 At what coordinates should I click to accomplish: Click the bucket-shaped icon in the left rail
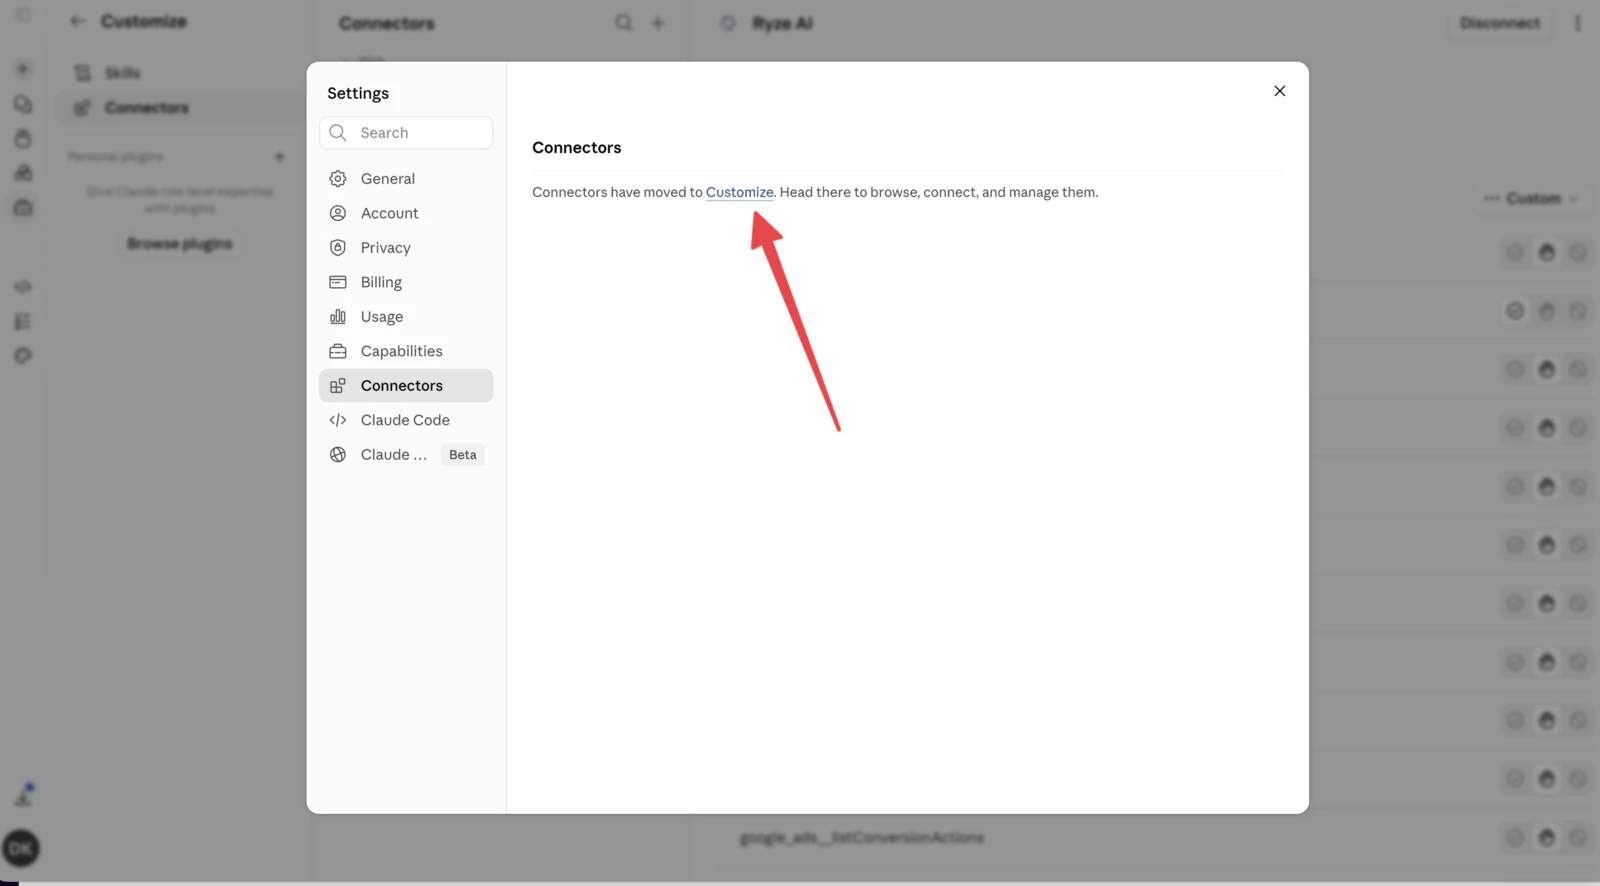pyautogui.click(x=23, y=138)
